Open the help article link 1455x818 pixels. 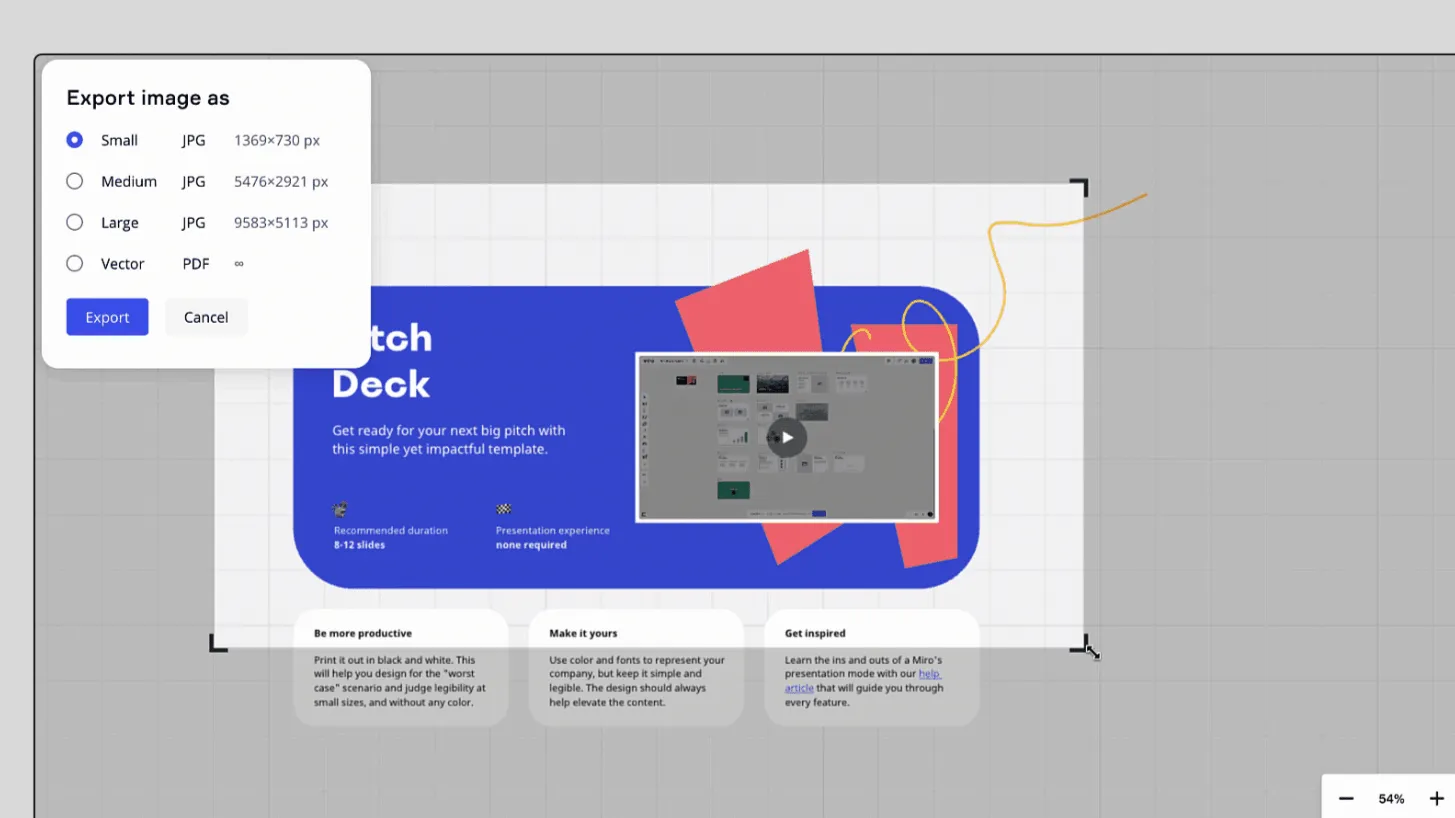(863, 680)
